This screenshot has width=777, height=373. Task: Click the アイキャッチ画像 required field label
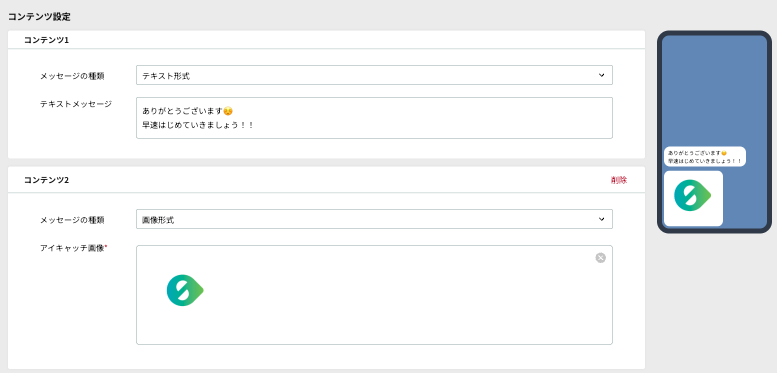pos(74,249)
